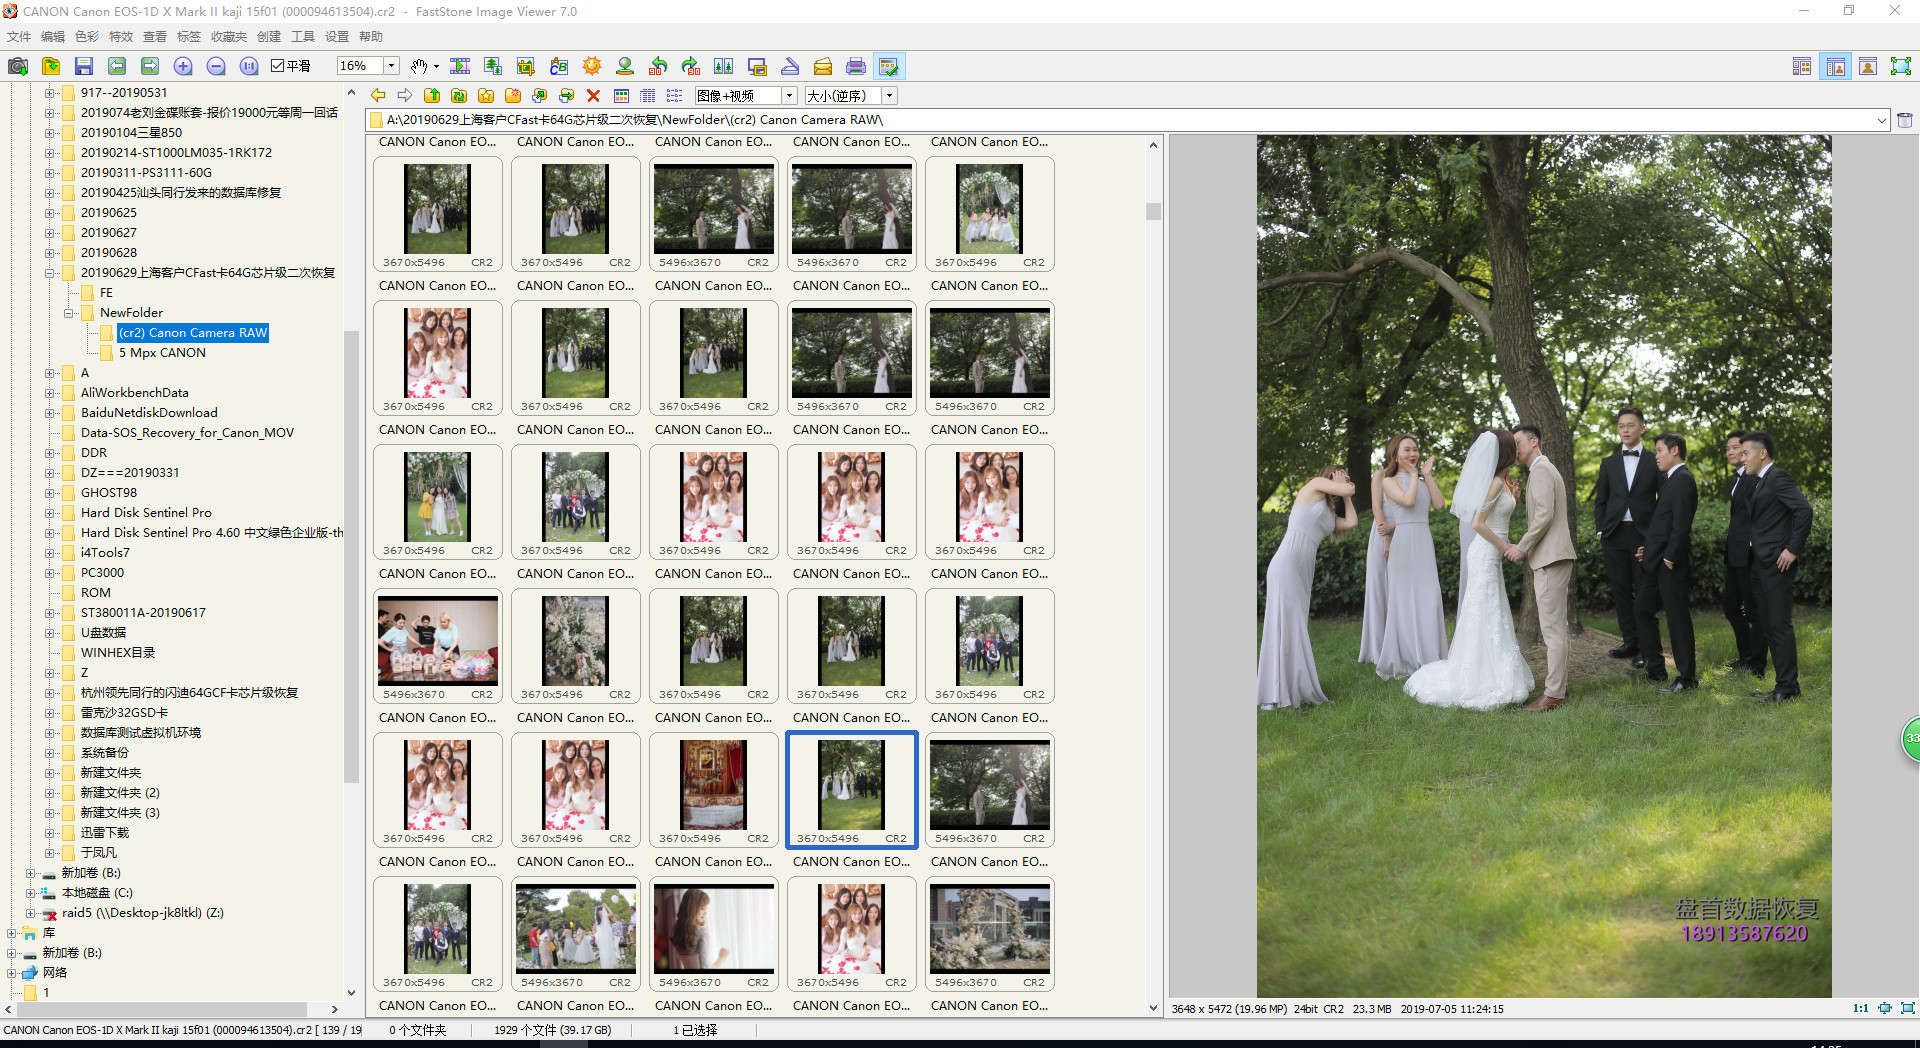Click the zoom out minus icon

point(216,66)
